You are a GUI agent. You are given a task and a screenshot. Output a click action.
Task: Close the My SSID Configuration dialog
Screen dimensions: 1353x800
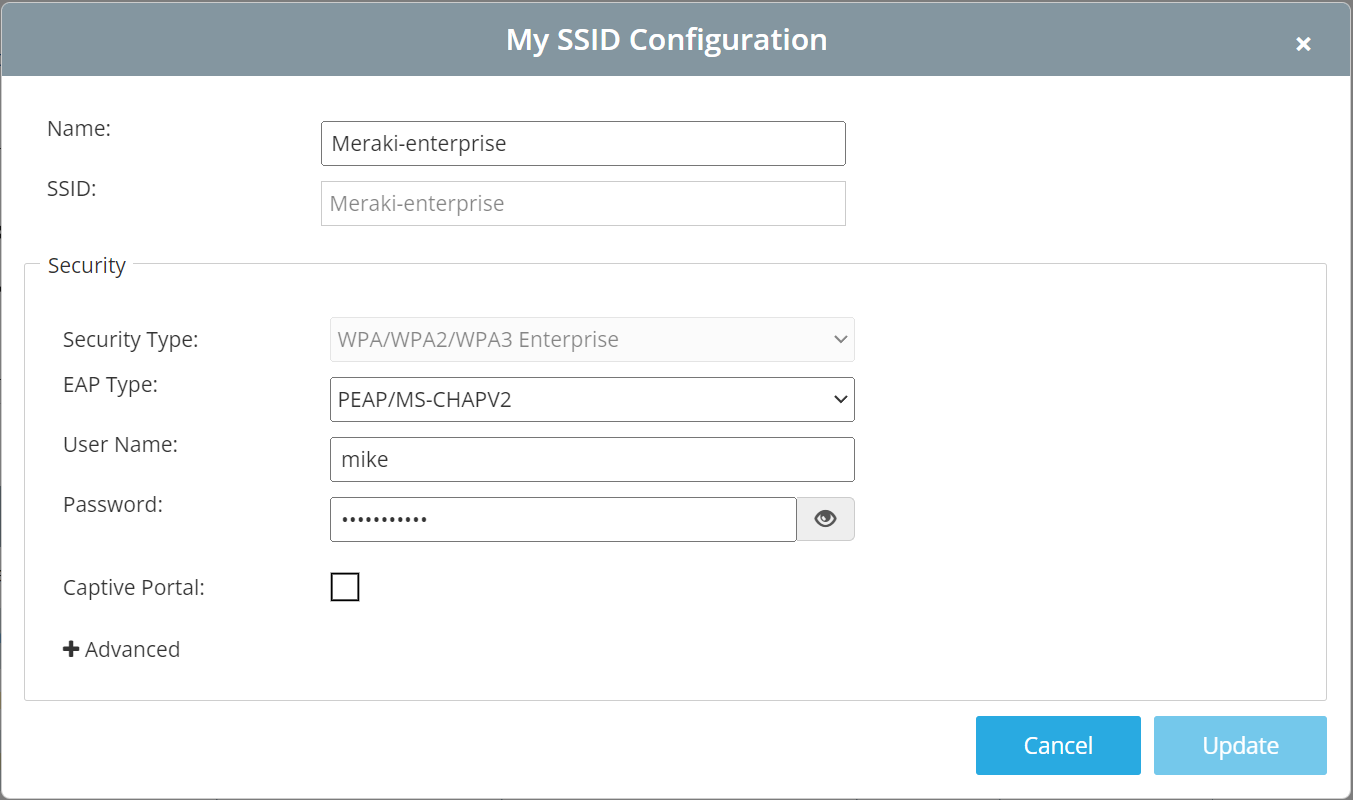[1303, 43]
